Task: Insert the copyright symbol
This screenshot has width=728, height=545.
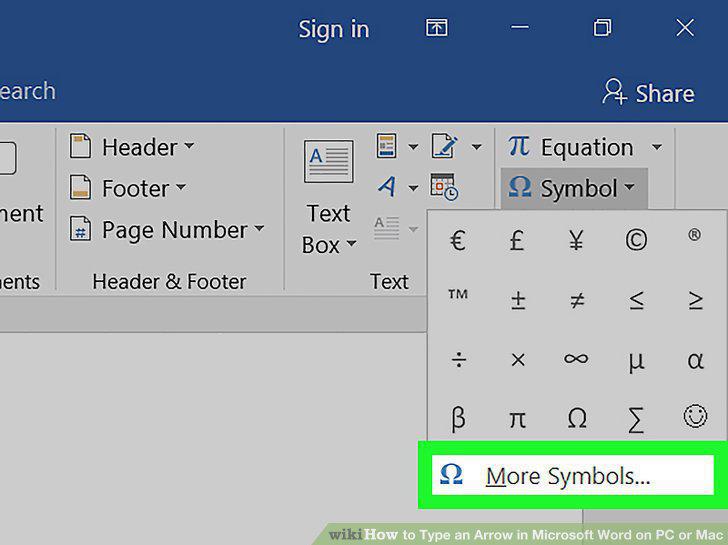Action: pyautogui.click(x=636, y=240)
